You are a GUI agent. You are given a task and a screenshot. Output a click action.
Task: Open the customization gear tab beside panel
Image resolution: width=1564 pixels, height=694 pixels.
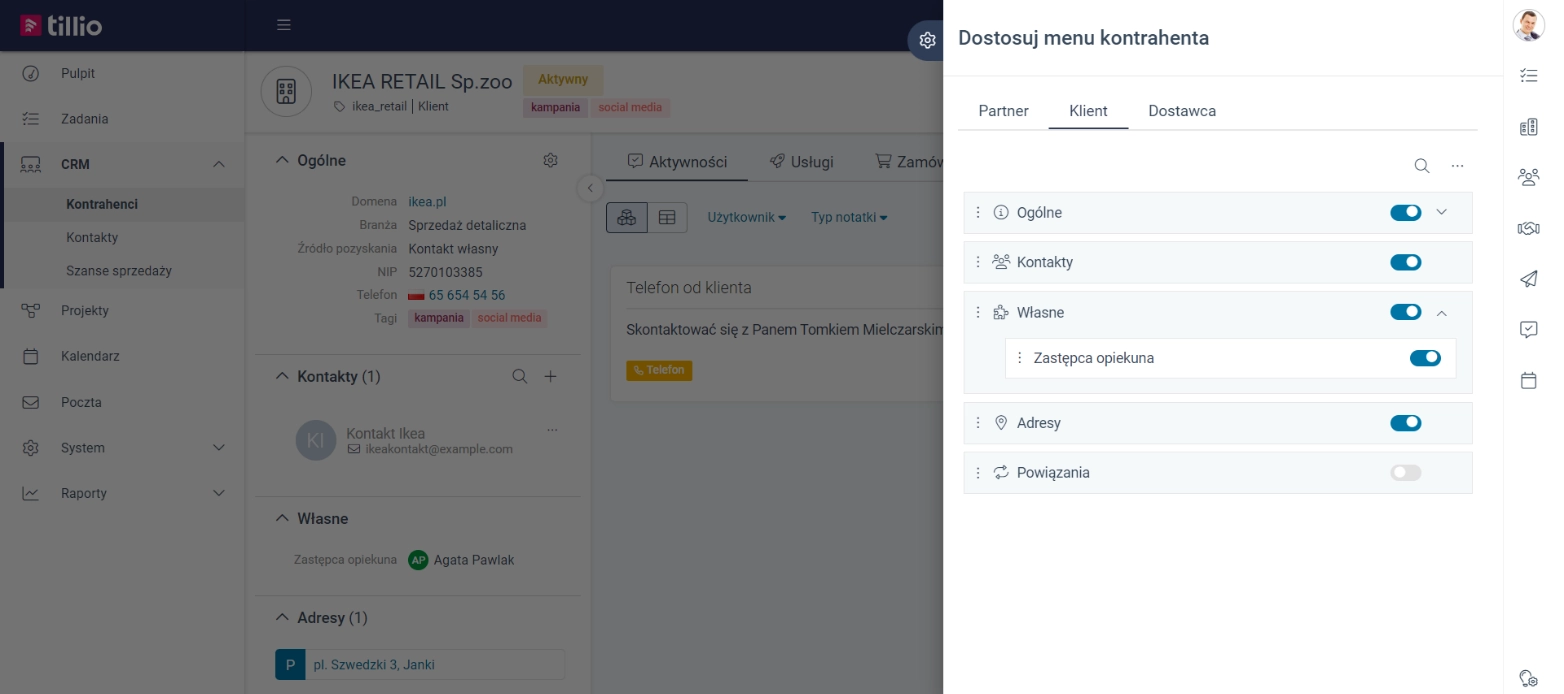tap(927, 40)
